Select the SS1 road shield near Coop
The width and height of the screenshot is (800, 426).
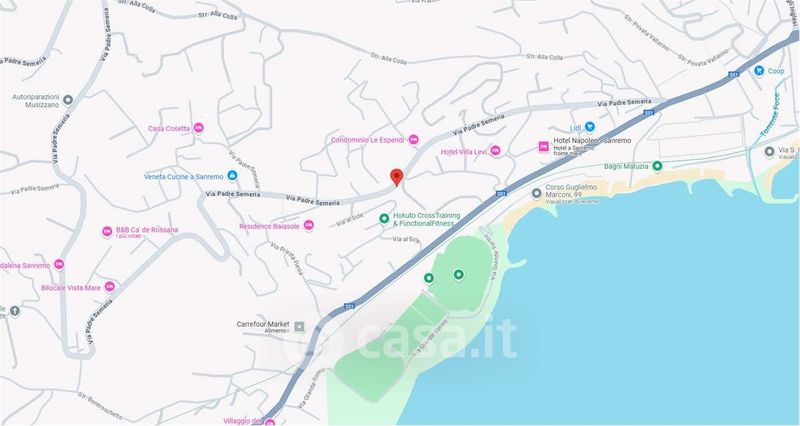pos(734,74)
